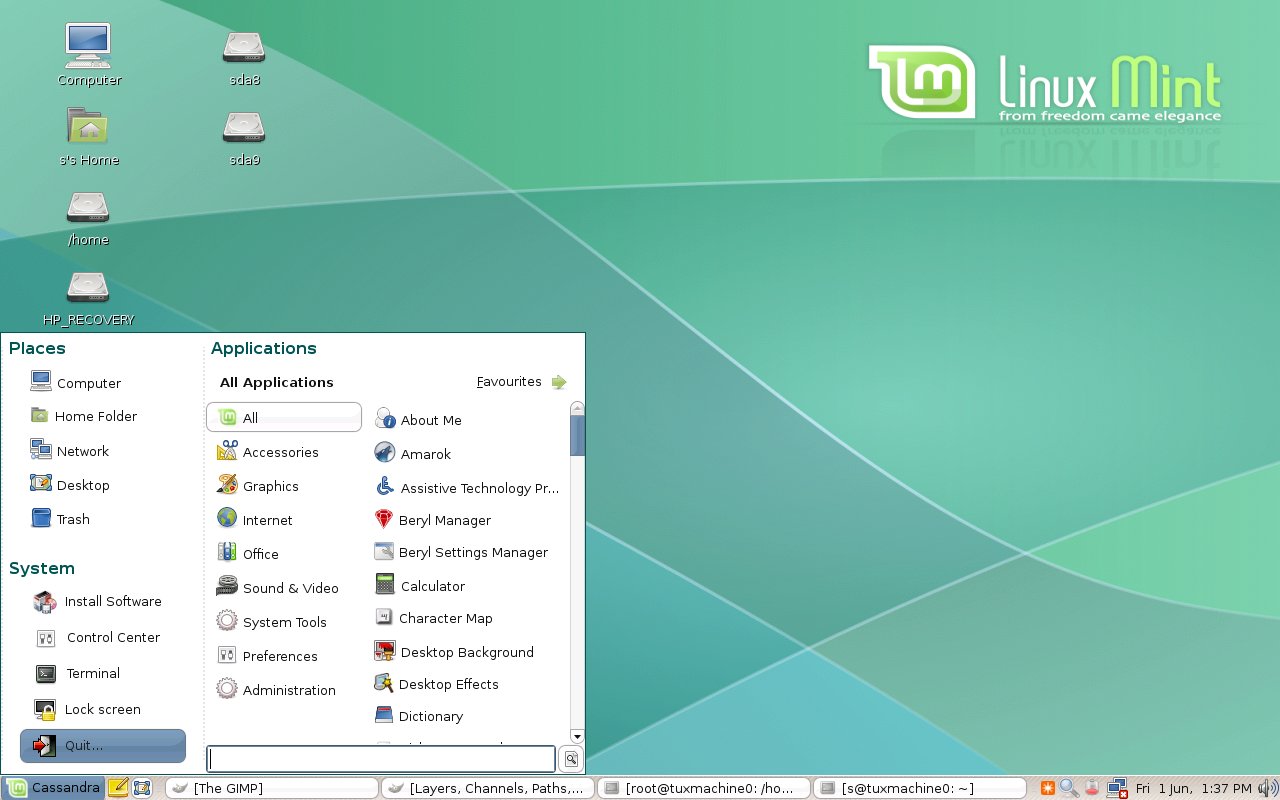Image resolution: width=1280 pixels, height=800 pixels.
Task: Click the volume speaker tray icon
Action: coord(1268,788)
